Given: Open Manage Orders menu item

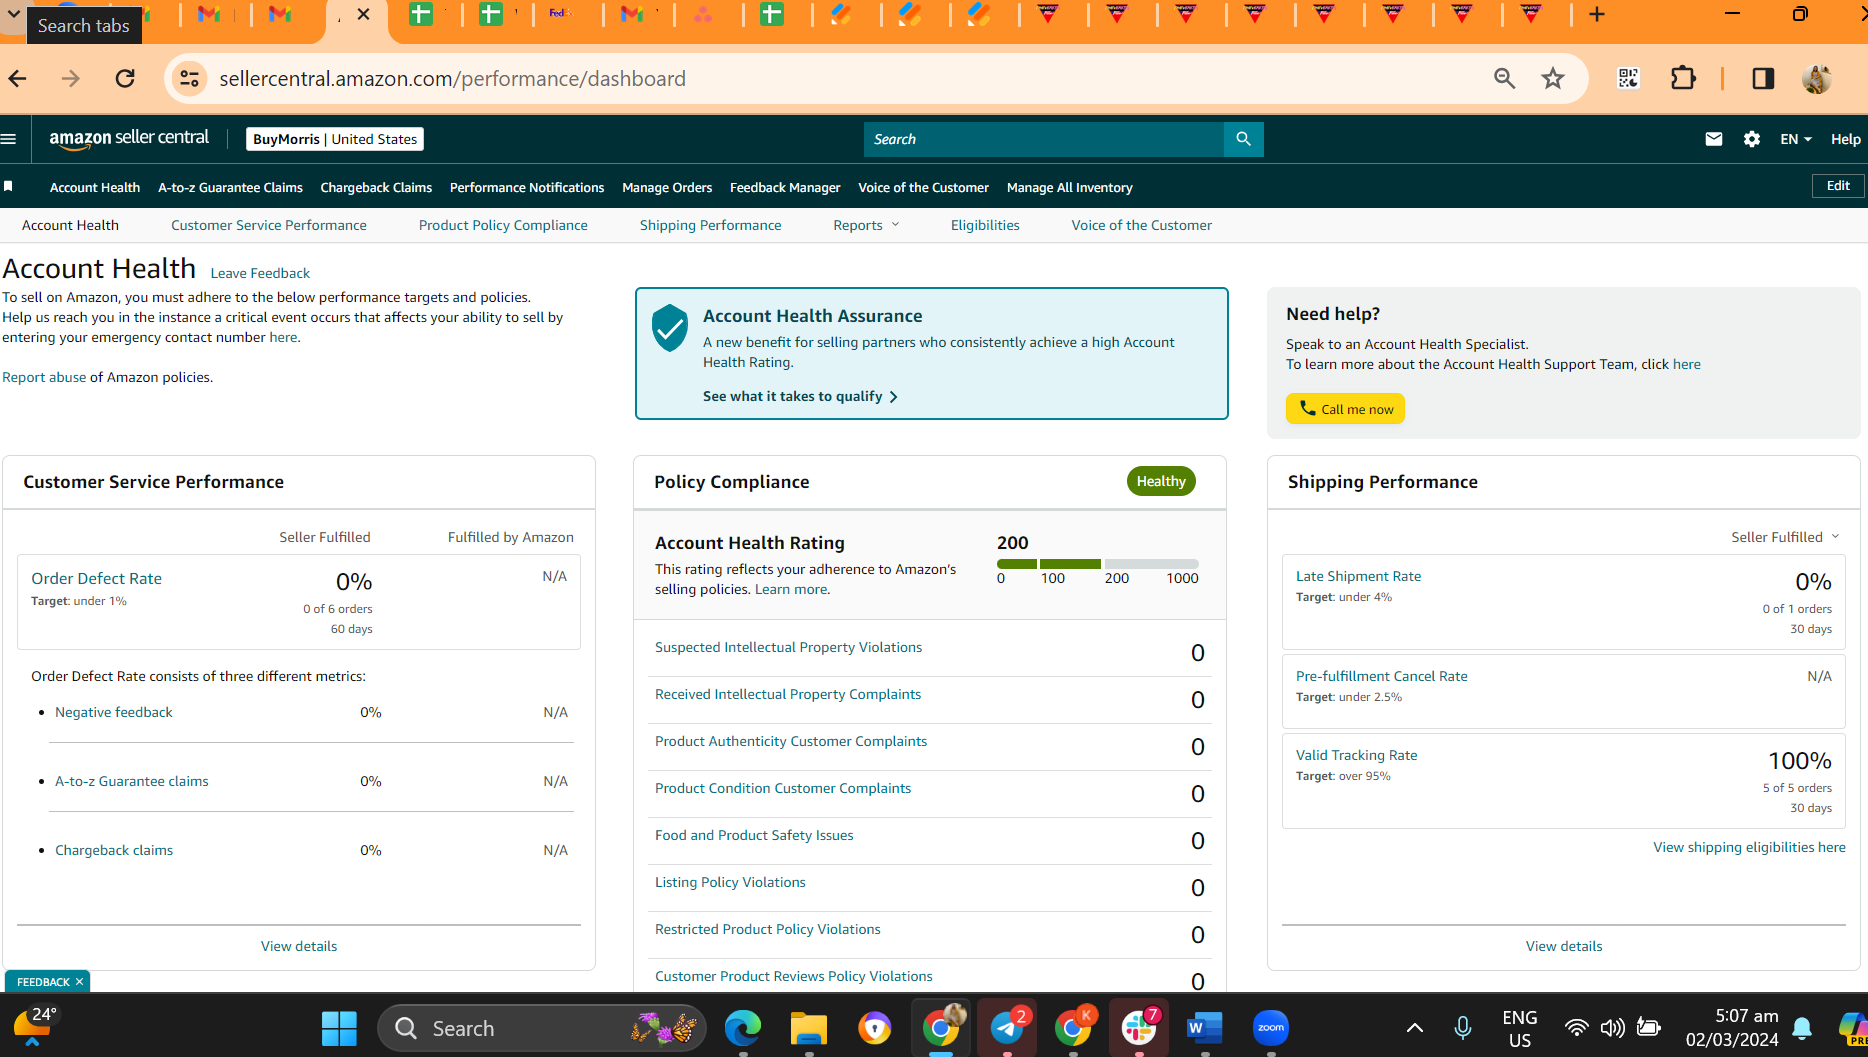Looking at the screenshot, I should pyautogui.click(x=667, y=187).
